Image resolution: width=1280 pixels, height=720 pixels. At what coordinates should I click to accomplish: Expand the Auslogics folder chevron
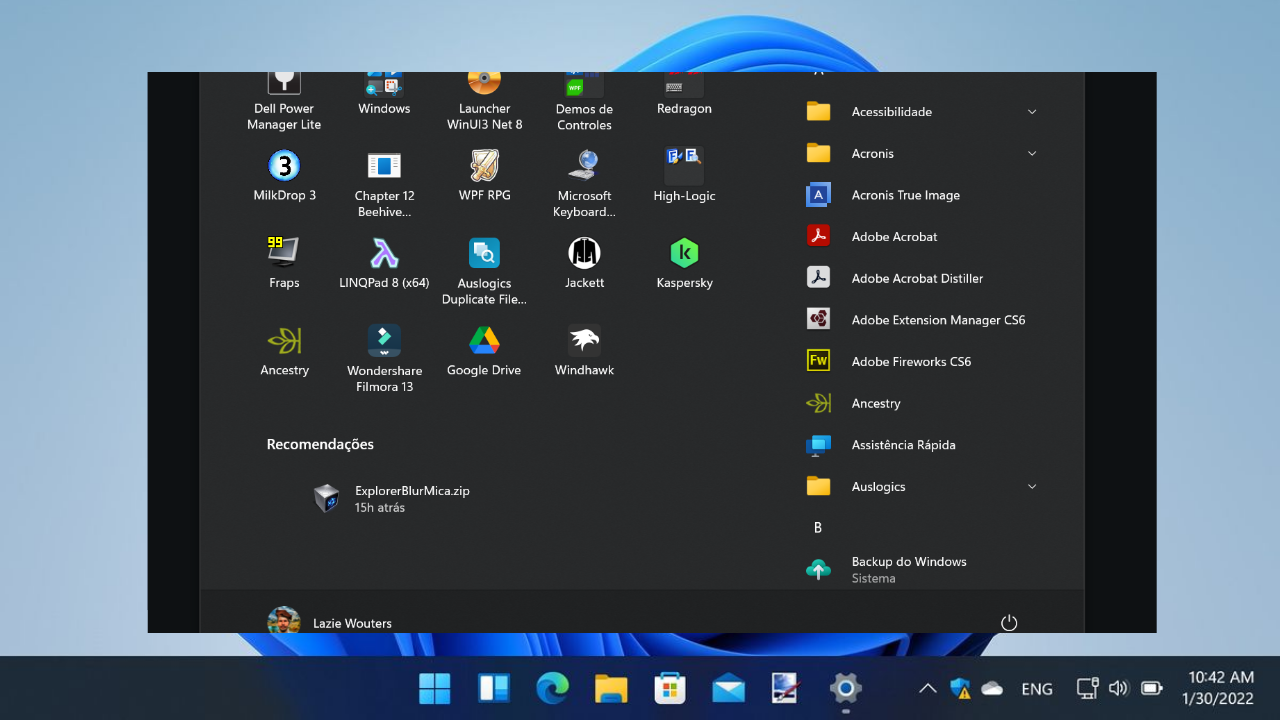click(1032, 487)
